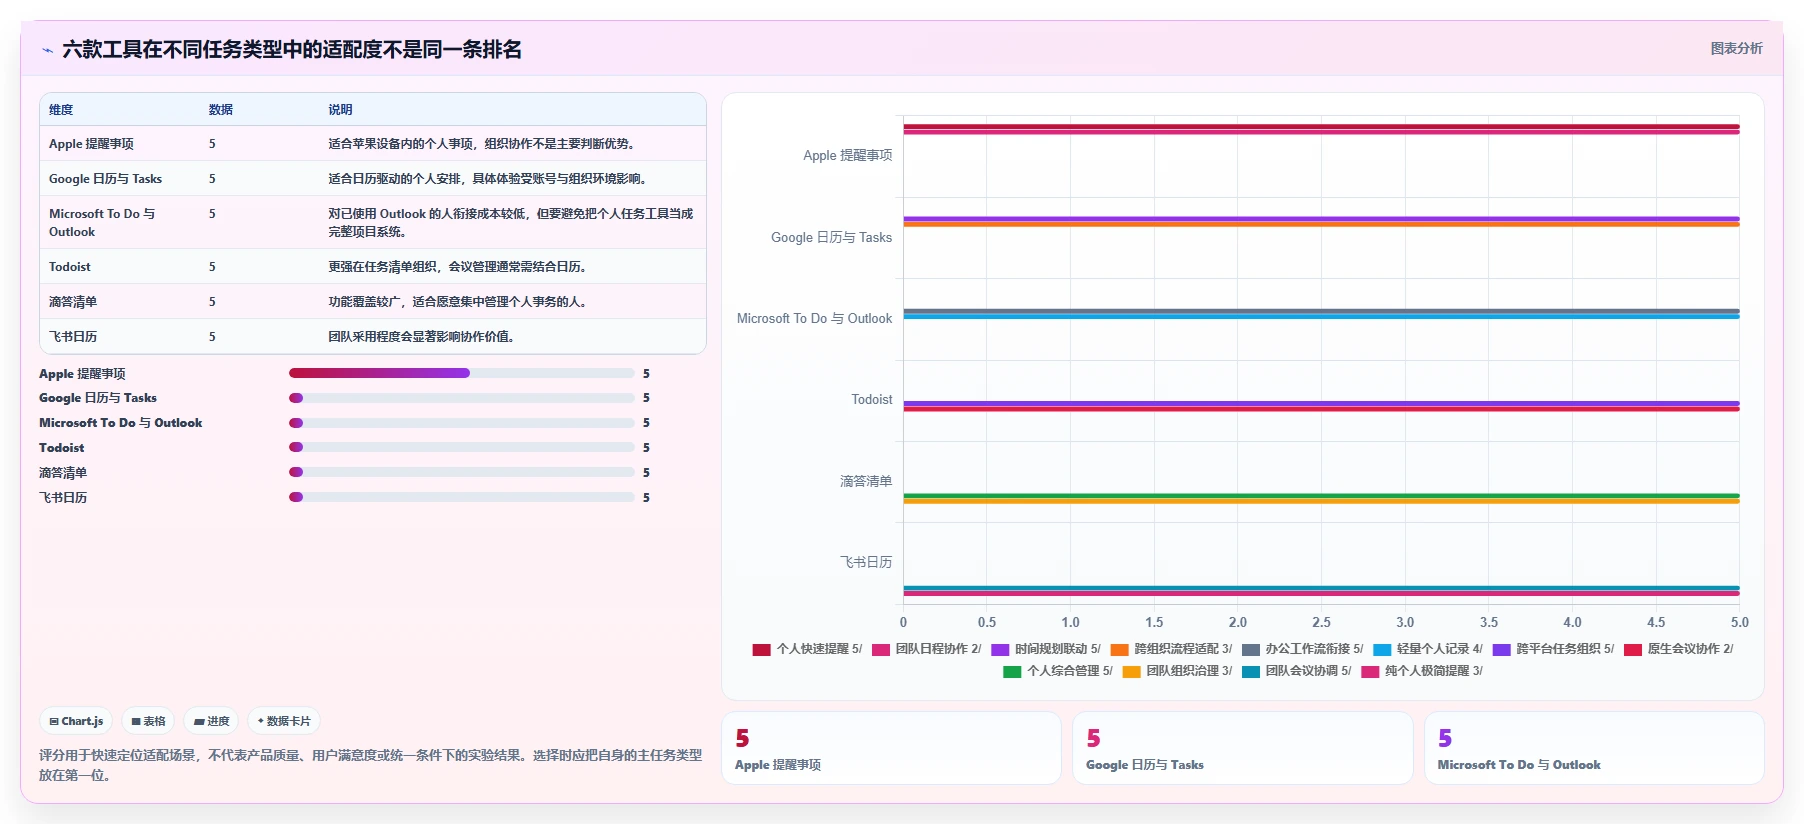
Task: Click the Microsoft To Do 与 Outlook progress bar
Action: [x=462, y=423]
